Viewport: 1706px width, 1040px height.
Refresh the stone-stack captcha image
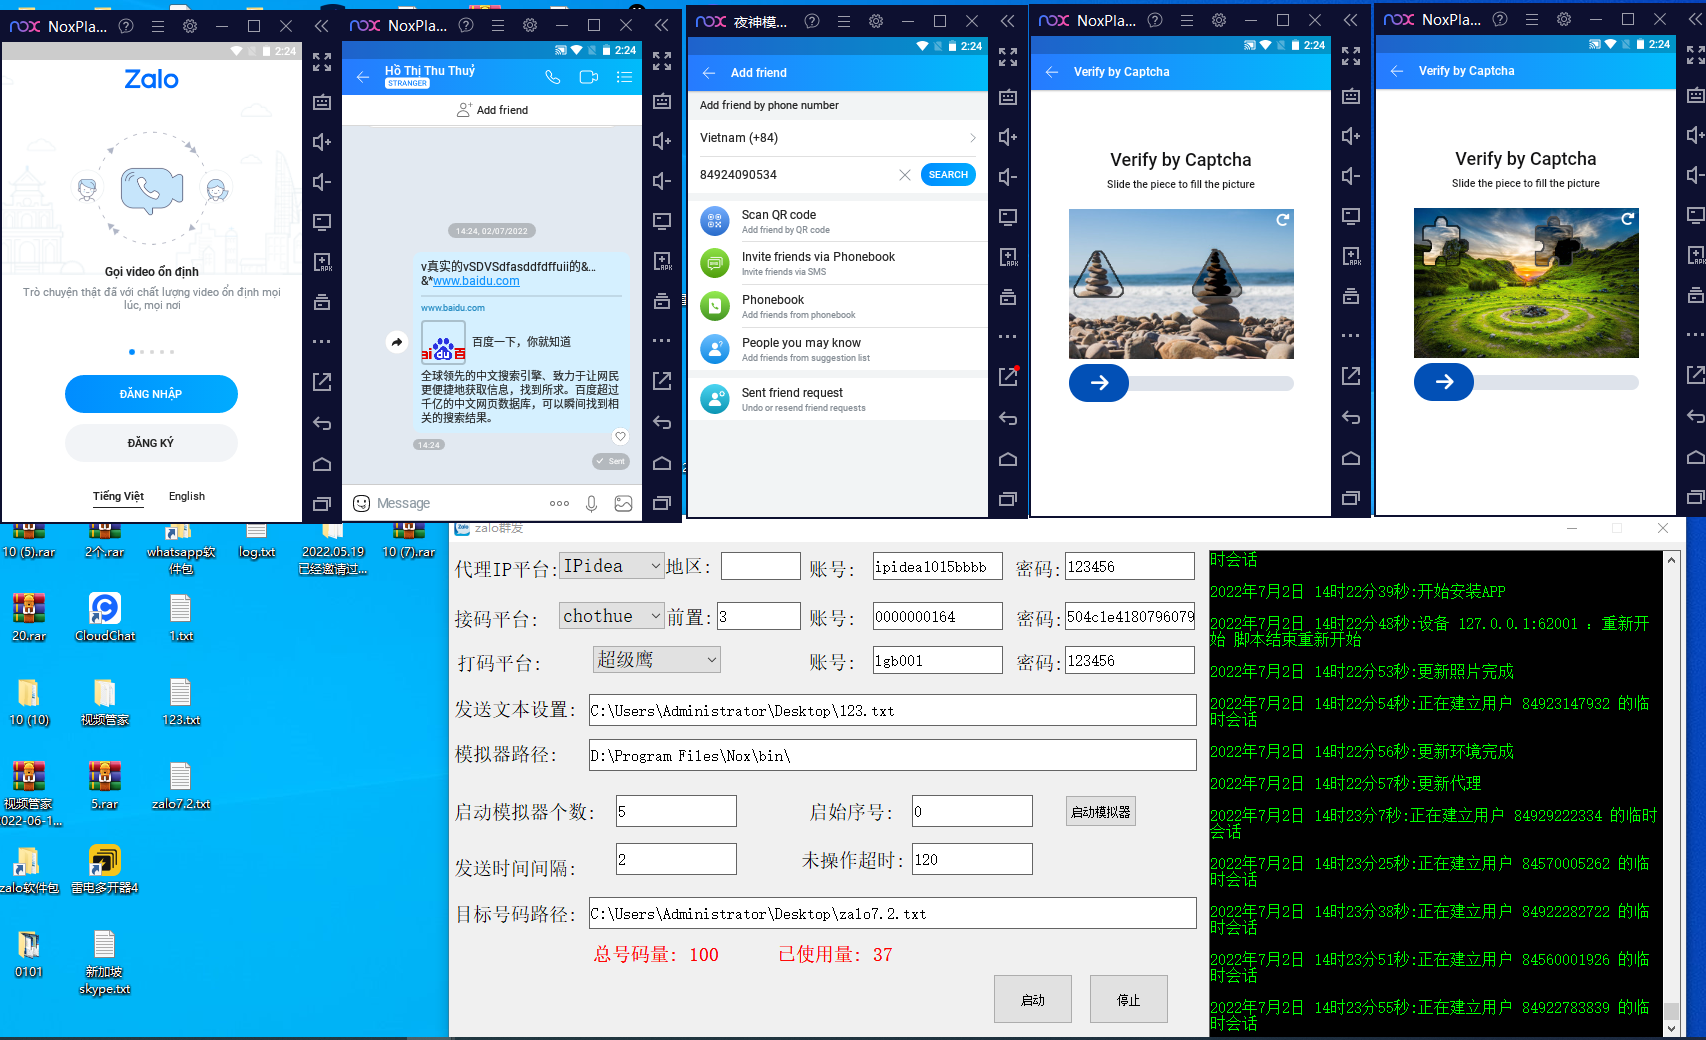click(1282, 220)
